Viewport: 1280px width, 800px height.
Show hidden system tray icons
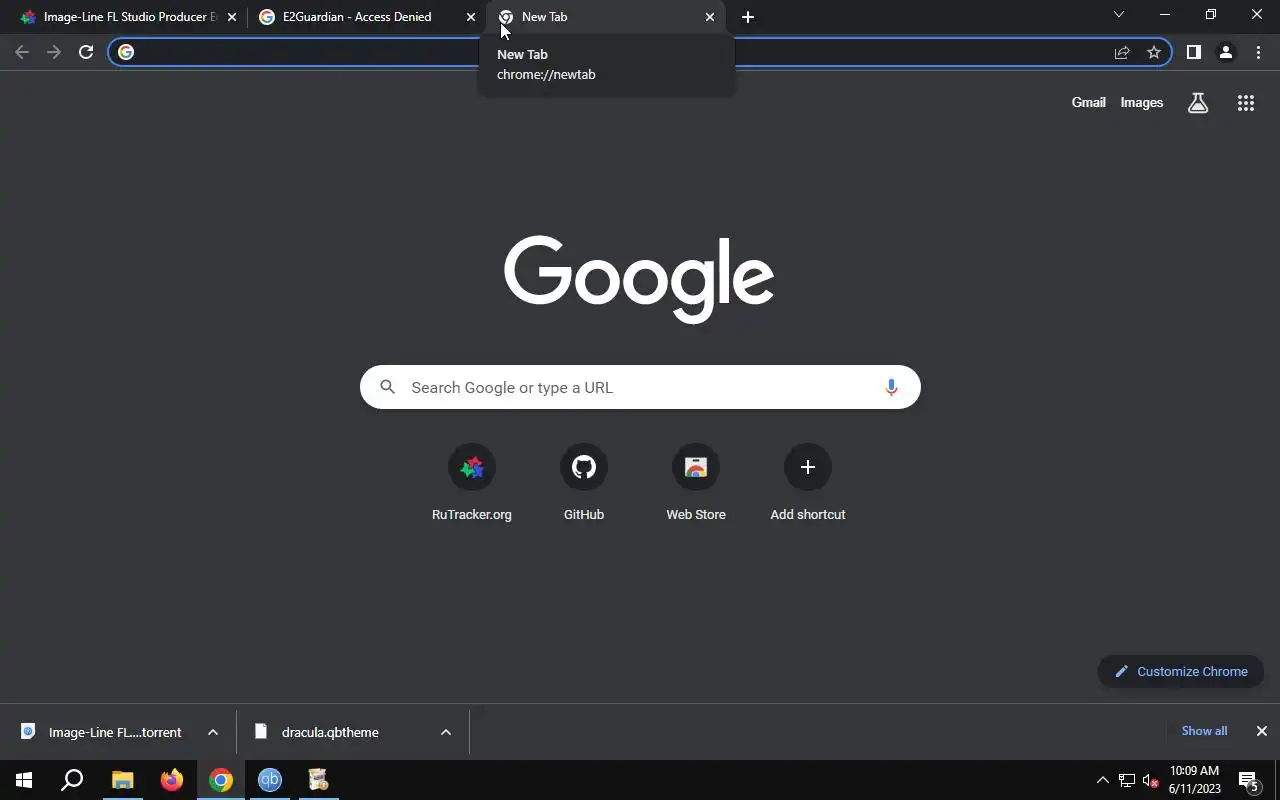(1102, 780)
